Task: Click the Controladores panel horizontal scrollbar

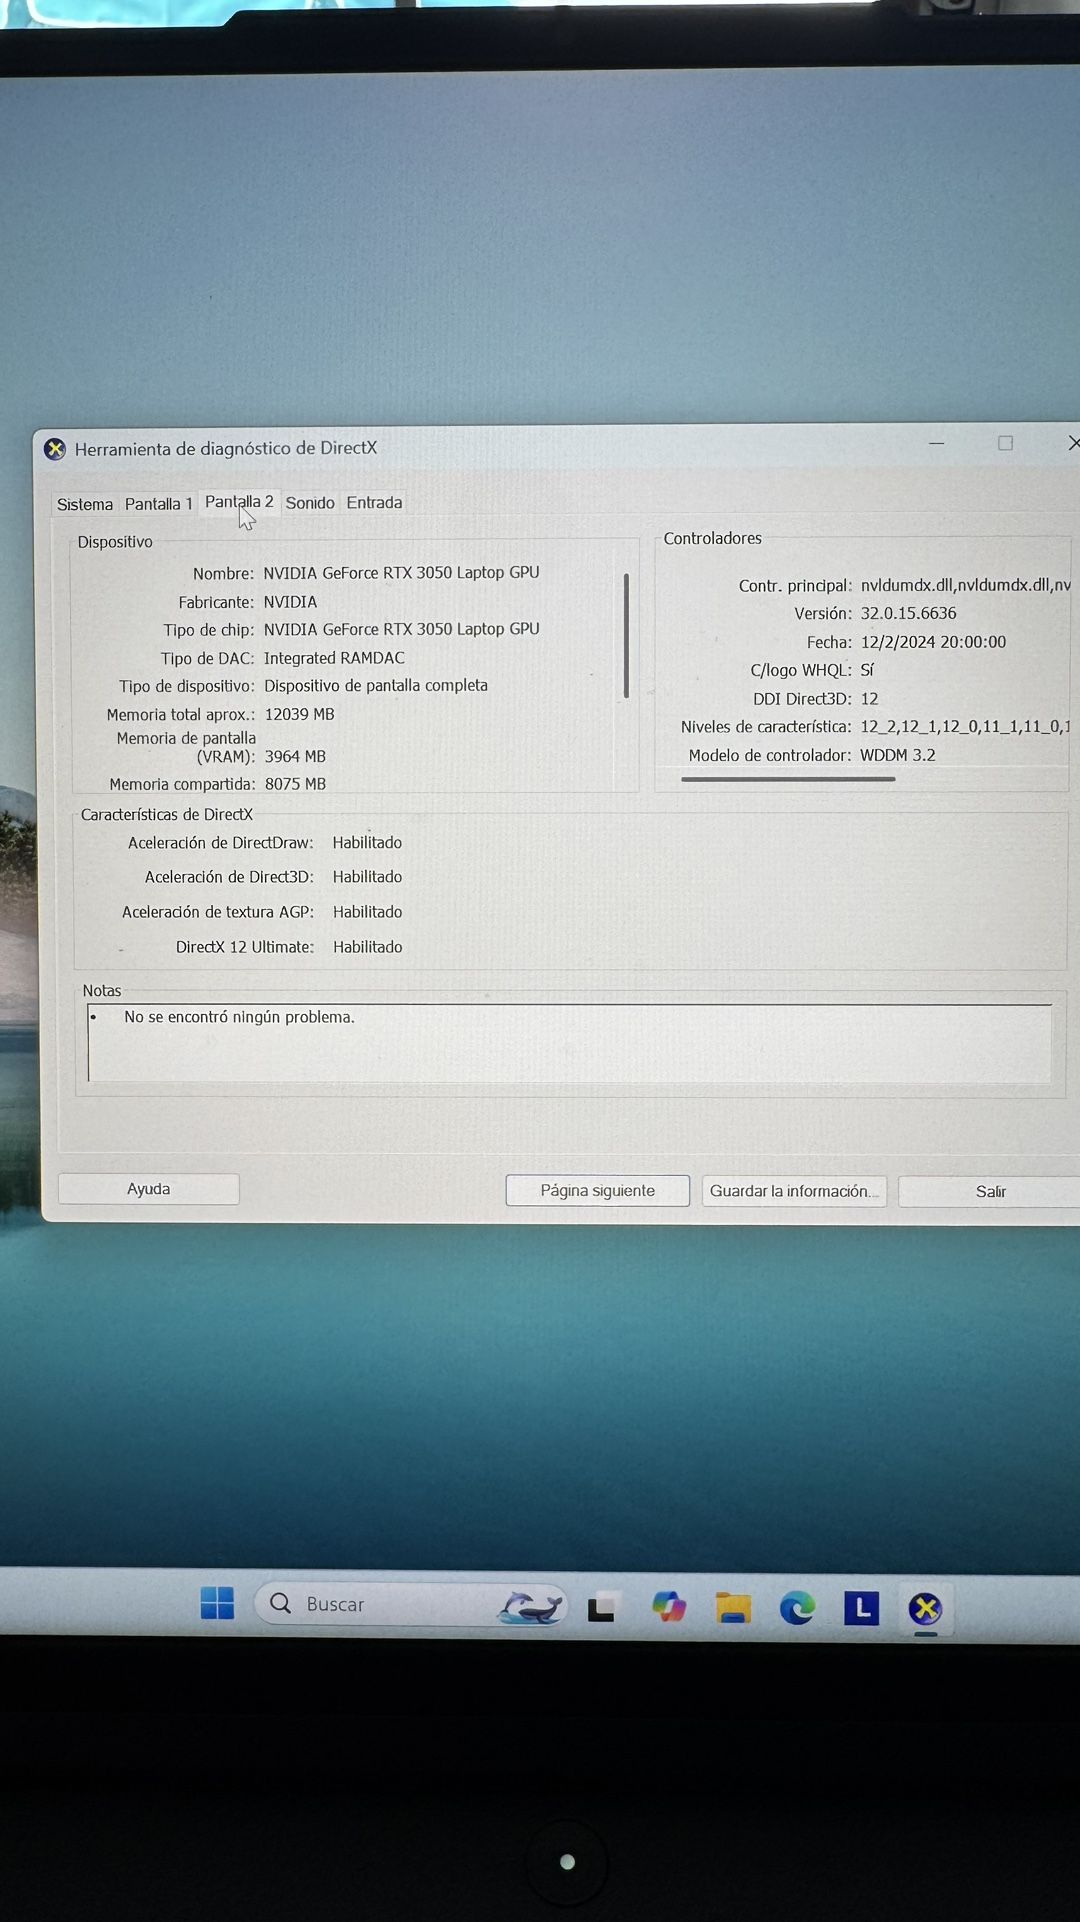Action: tap(788, 779)
